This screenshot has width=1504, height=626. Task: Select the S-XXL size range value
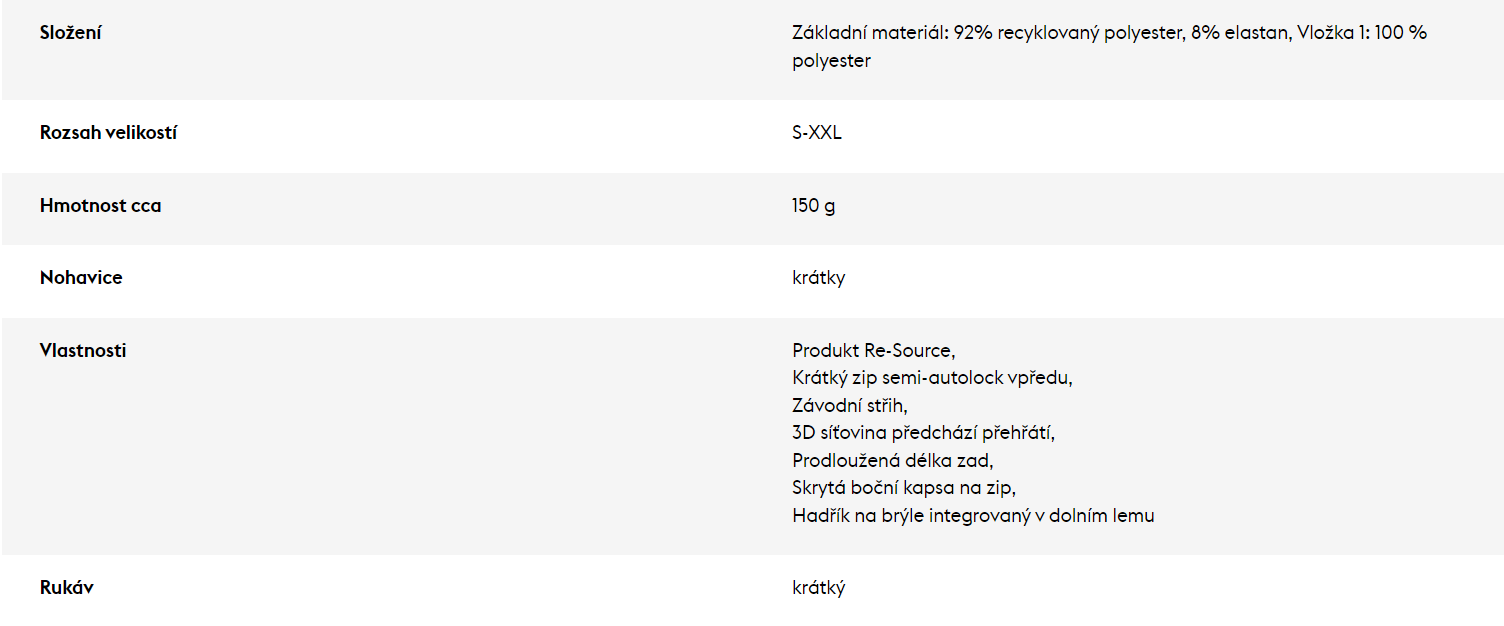817,133
